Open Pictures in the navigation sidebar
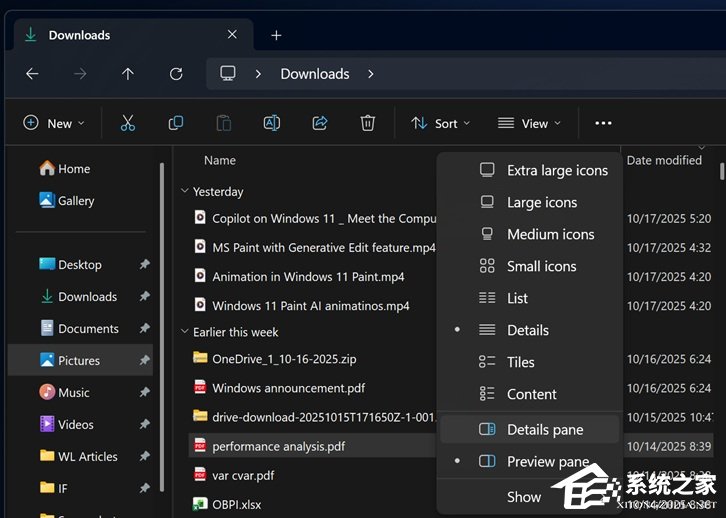 pyautogui.click(x=79, y=361)
